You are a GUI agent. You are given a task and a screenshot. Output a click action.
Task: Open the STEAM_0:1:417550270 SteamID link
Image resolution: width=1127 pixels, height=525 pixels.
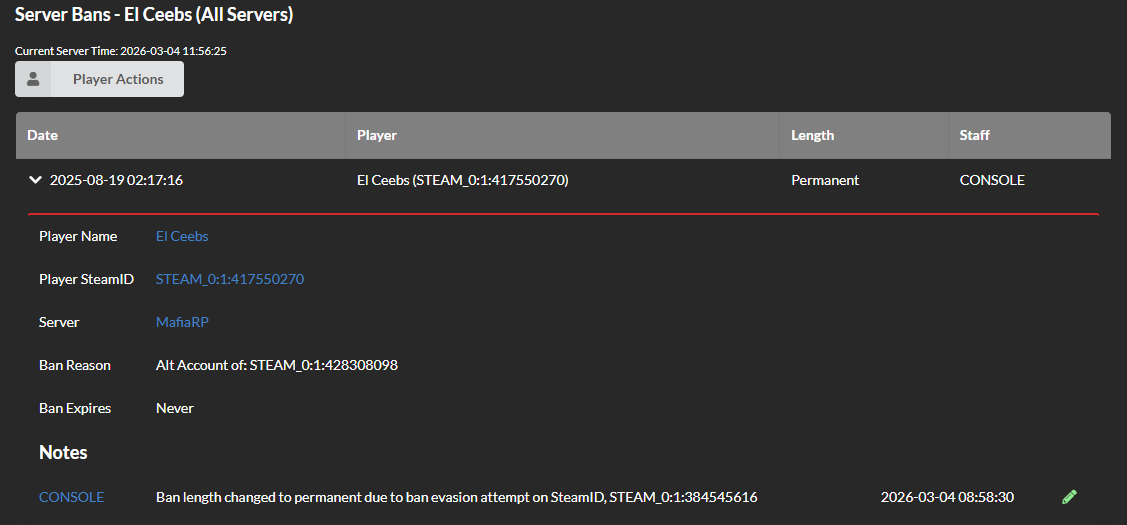pos(230,280)
